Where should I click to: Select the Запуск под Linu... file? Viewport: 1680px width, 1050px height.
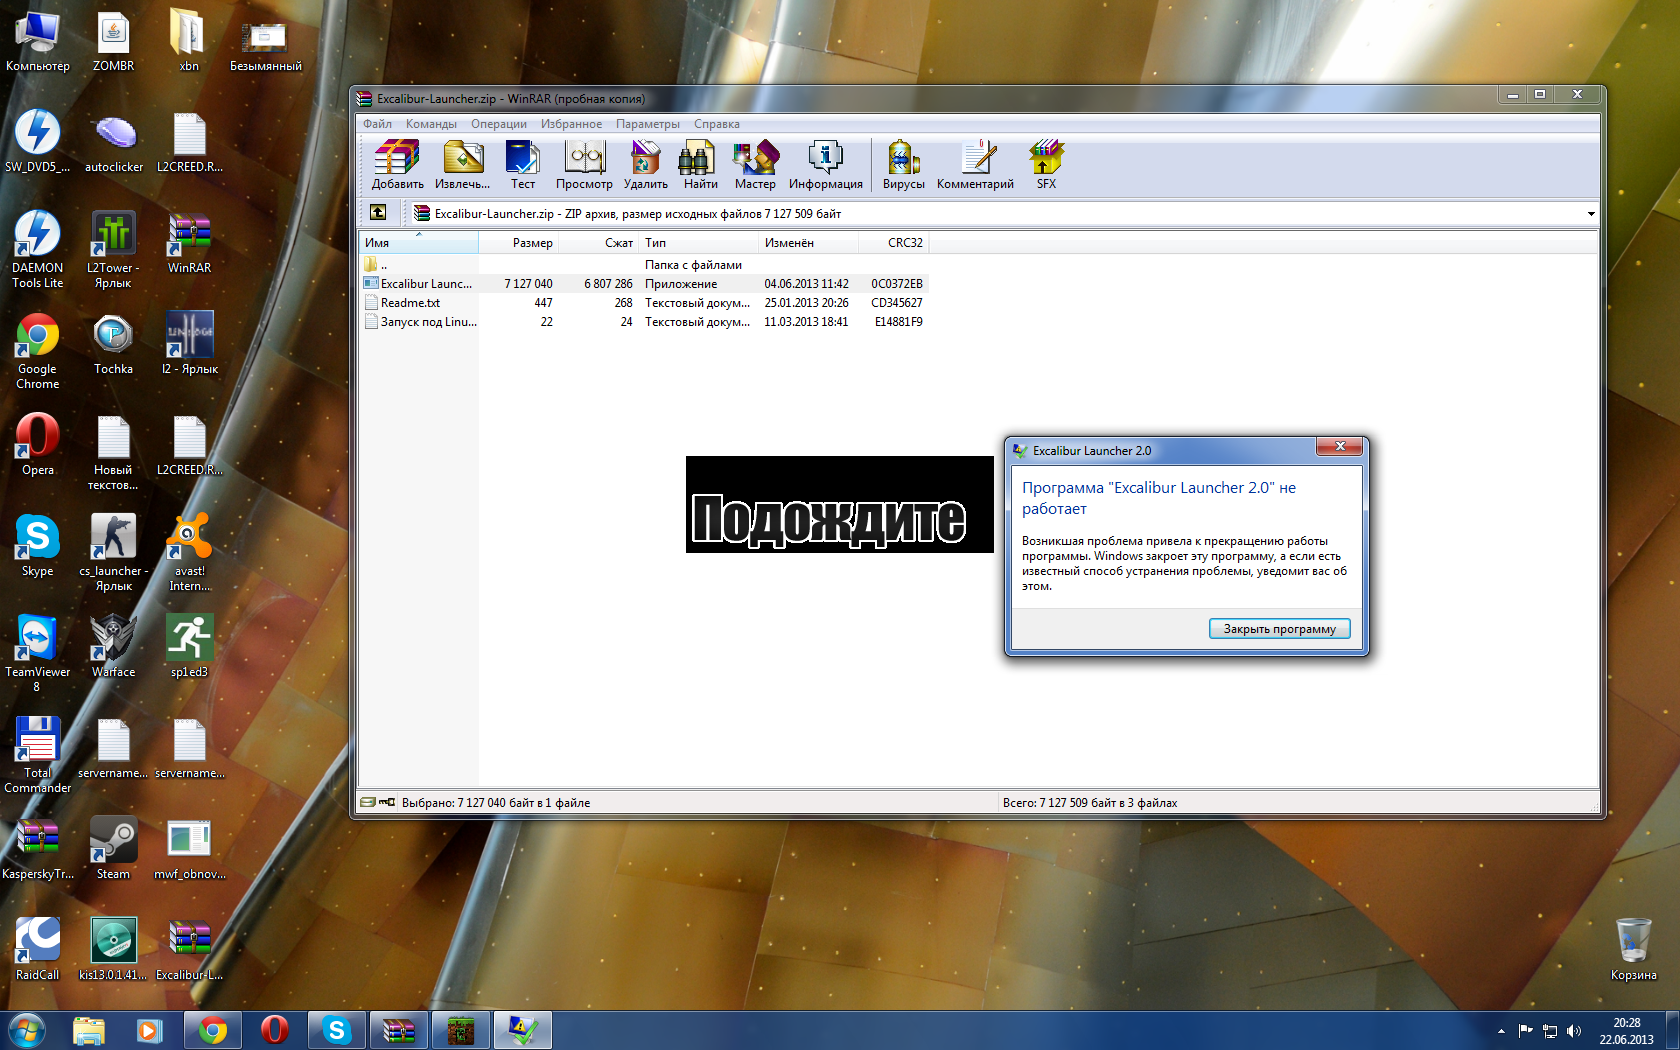click(643, 322)
